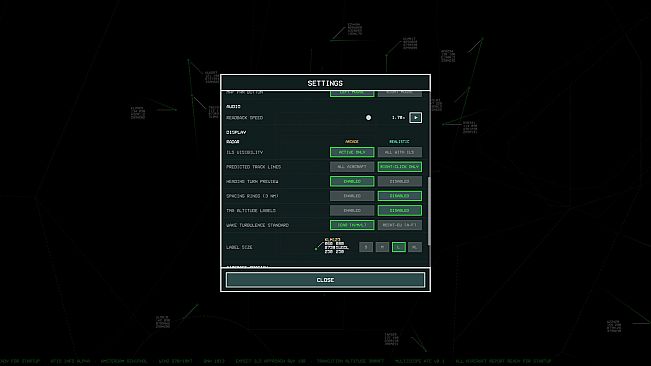651x366 pixels.
Task: Set predicted track lines to Right-Click Only
Action: click(399, 167)
